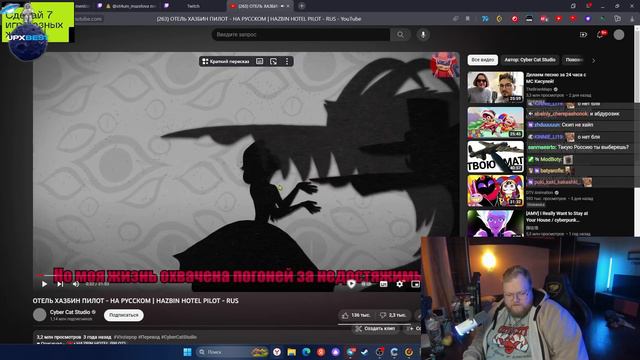Open Yandex Browser from taskbar

pyautogui.click(x=277, y=352)
